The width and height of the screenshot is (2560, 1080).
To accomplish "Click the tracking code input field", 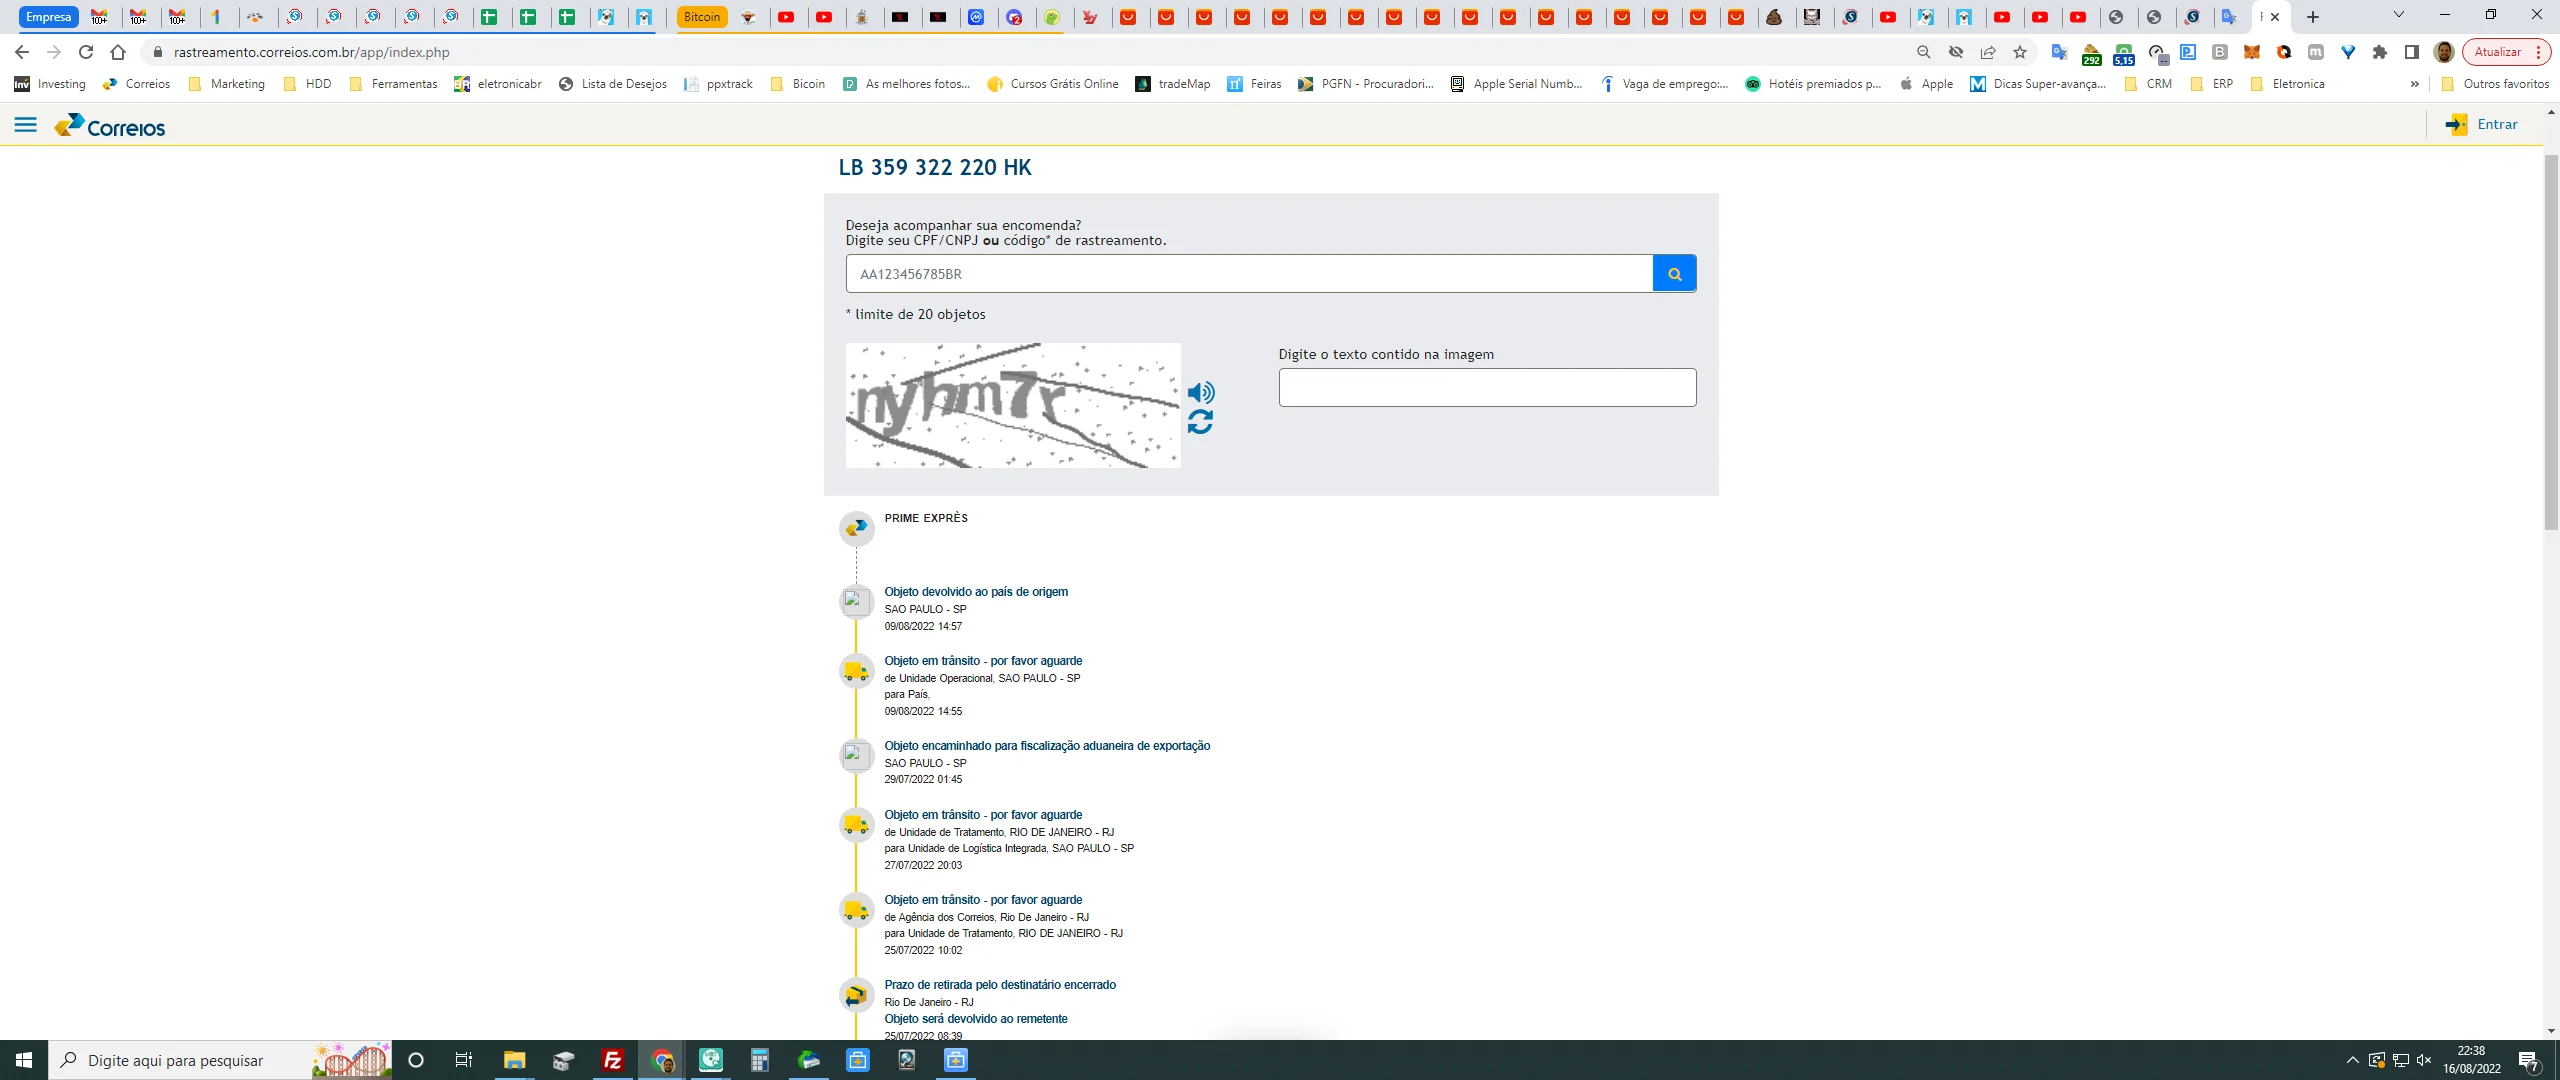I will point(1248,274).
